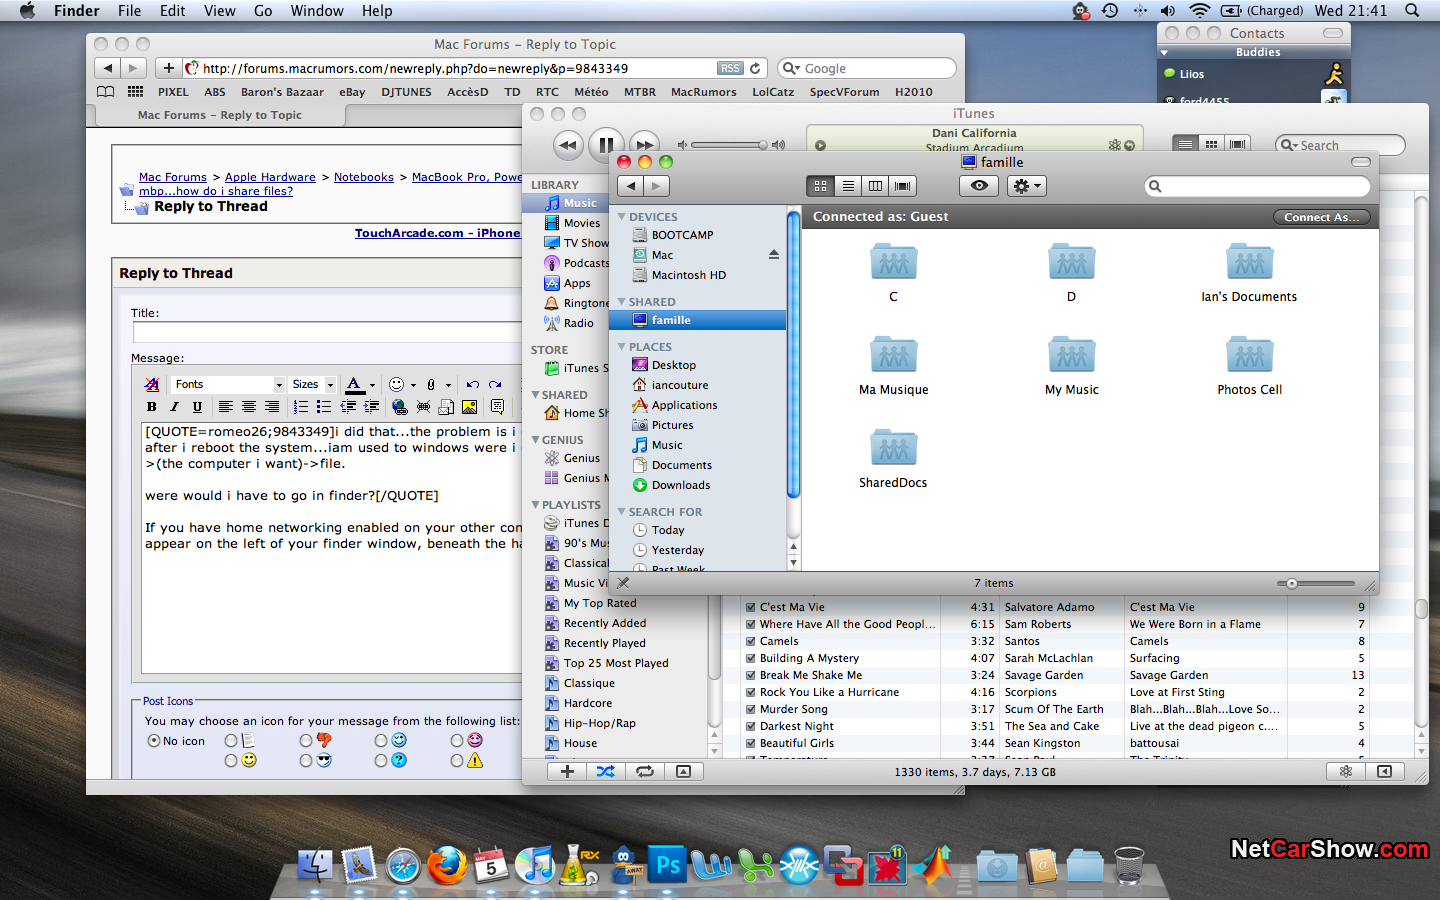This screenshot has height=900, width=1440.
Task: Wrap quote tags in the reply editor
Action: click(x=497, y=407)
